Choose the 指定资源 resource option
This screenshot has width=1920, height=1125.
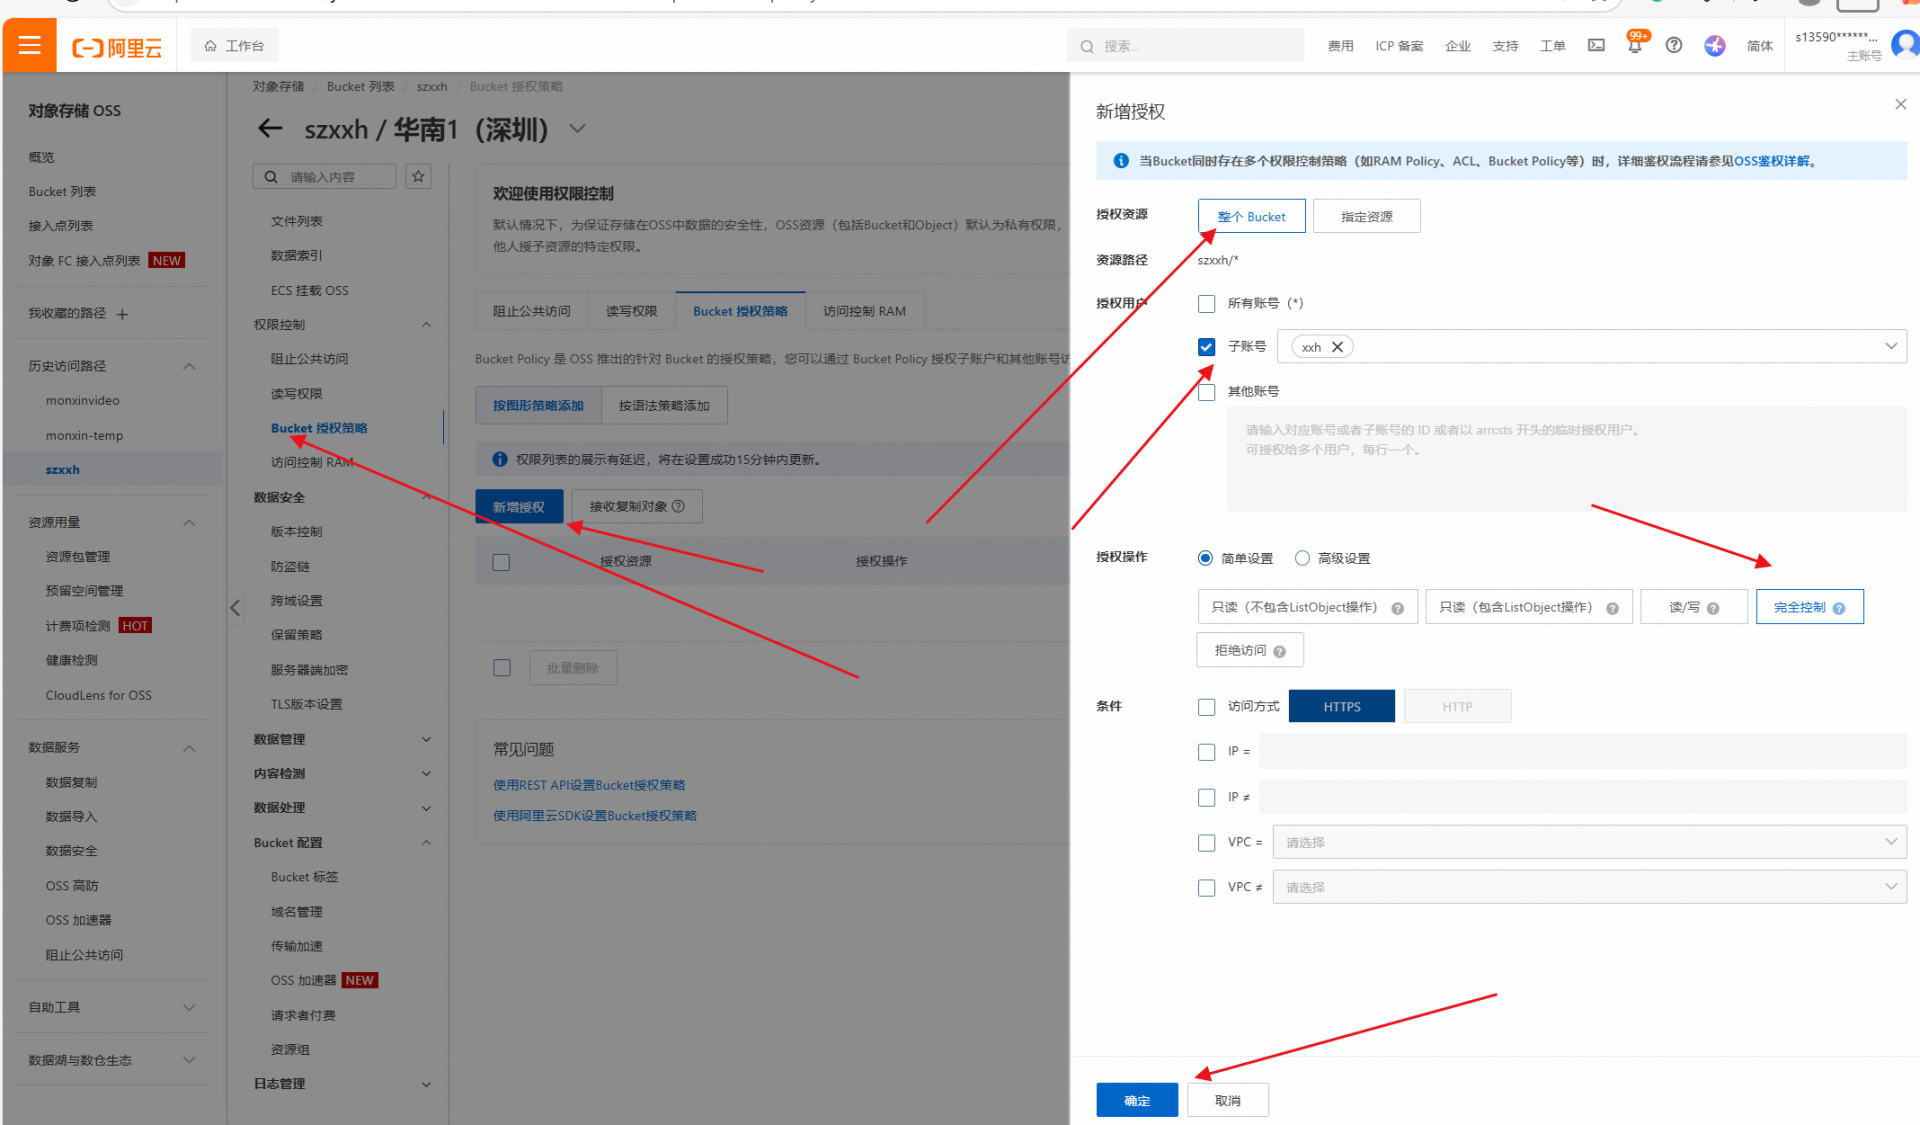(x=1366, y=216)
